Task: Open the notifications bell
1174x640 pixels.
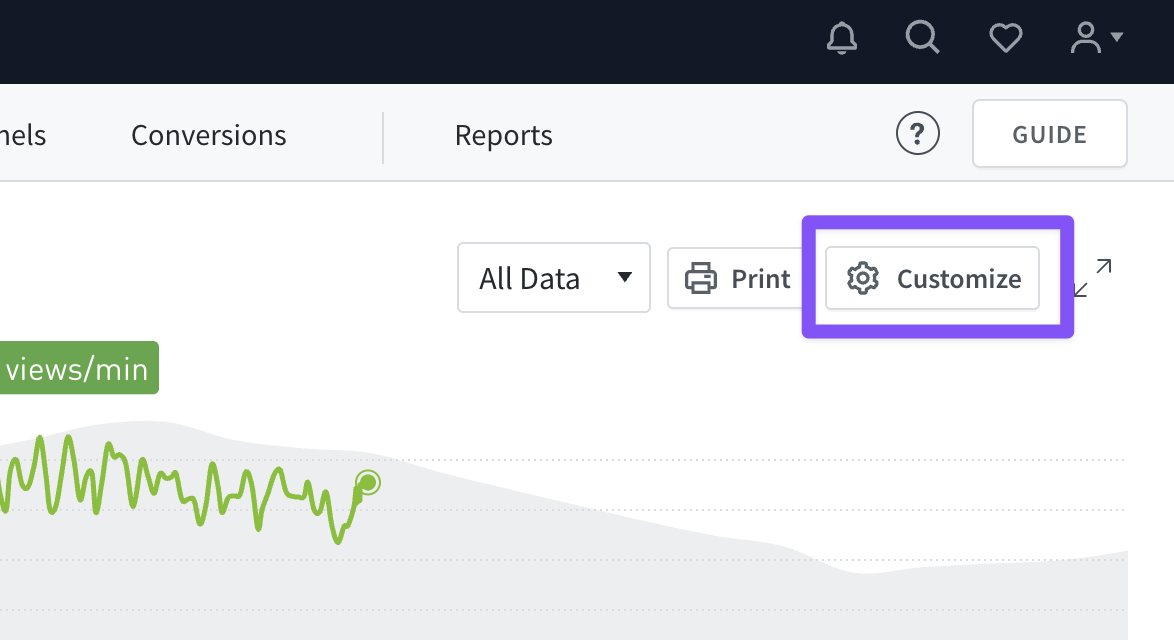Action: [x=842, y=38]
